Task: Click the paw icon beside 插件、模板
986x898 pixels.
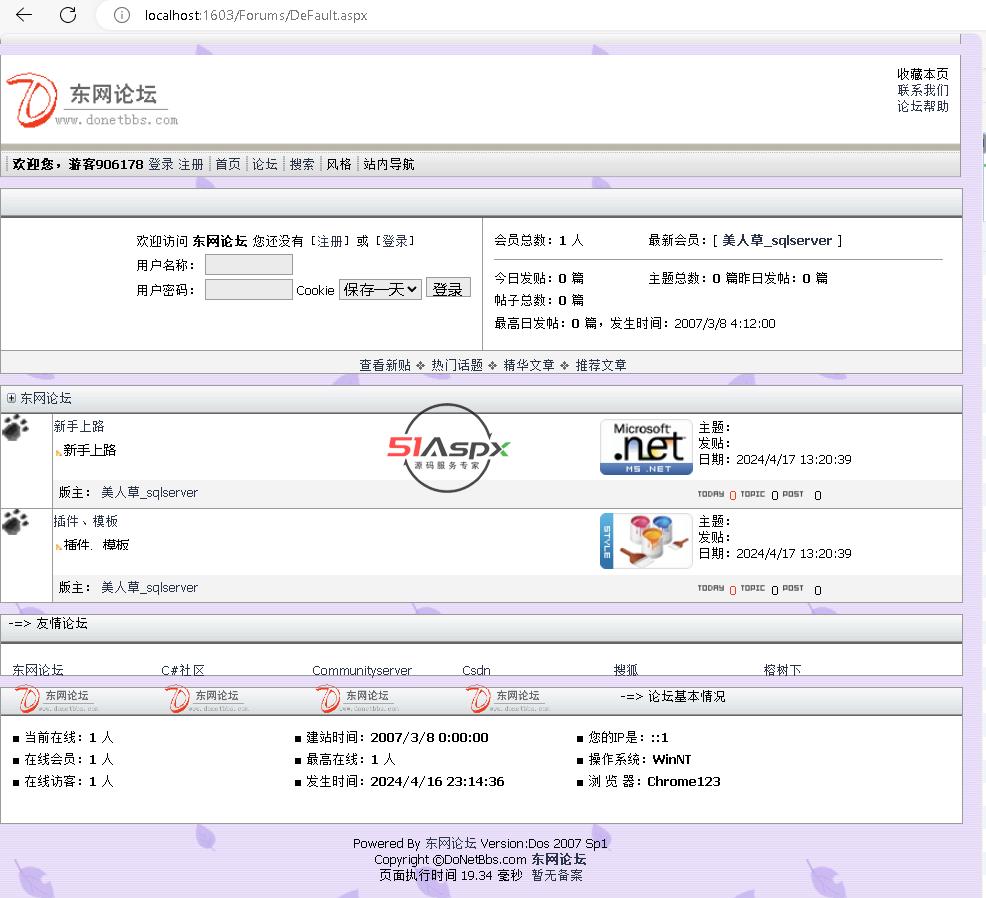Action: point(16,522)
